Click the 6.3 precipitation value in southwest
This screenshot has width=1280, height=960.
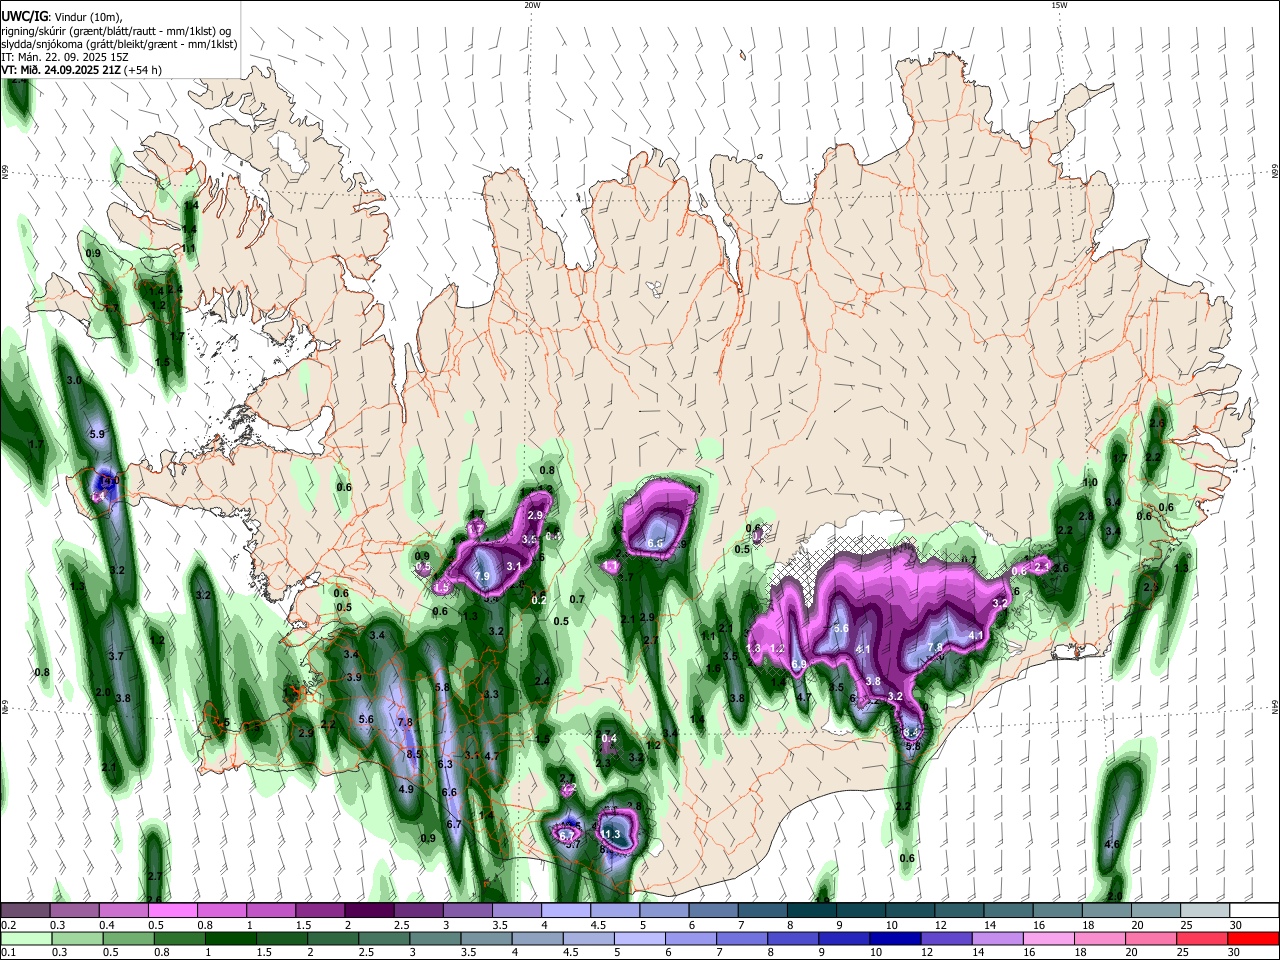pyautogui.click(x=446, y=763)
